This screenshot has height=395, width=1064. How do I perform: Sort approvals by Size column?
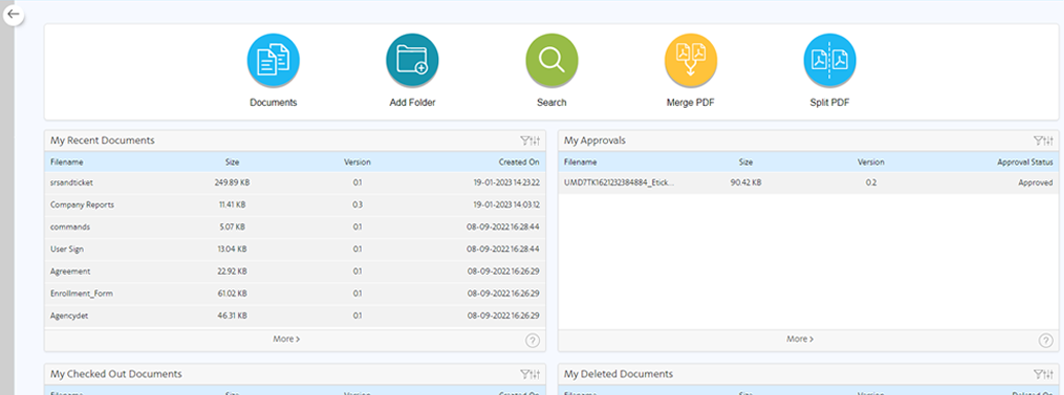point(746,162)
